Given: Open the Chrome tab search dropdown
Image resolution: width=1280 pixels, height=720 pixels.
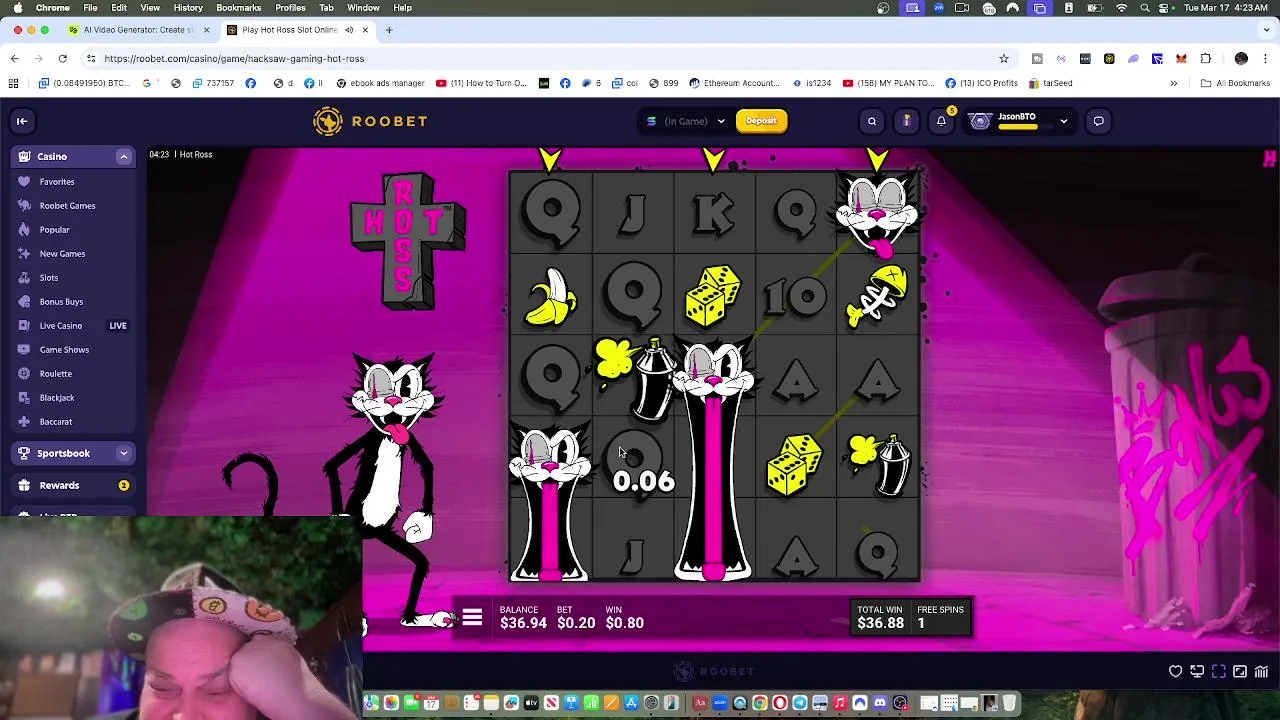Looking at the screenshot, I should pos(1266,30).
